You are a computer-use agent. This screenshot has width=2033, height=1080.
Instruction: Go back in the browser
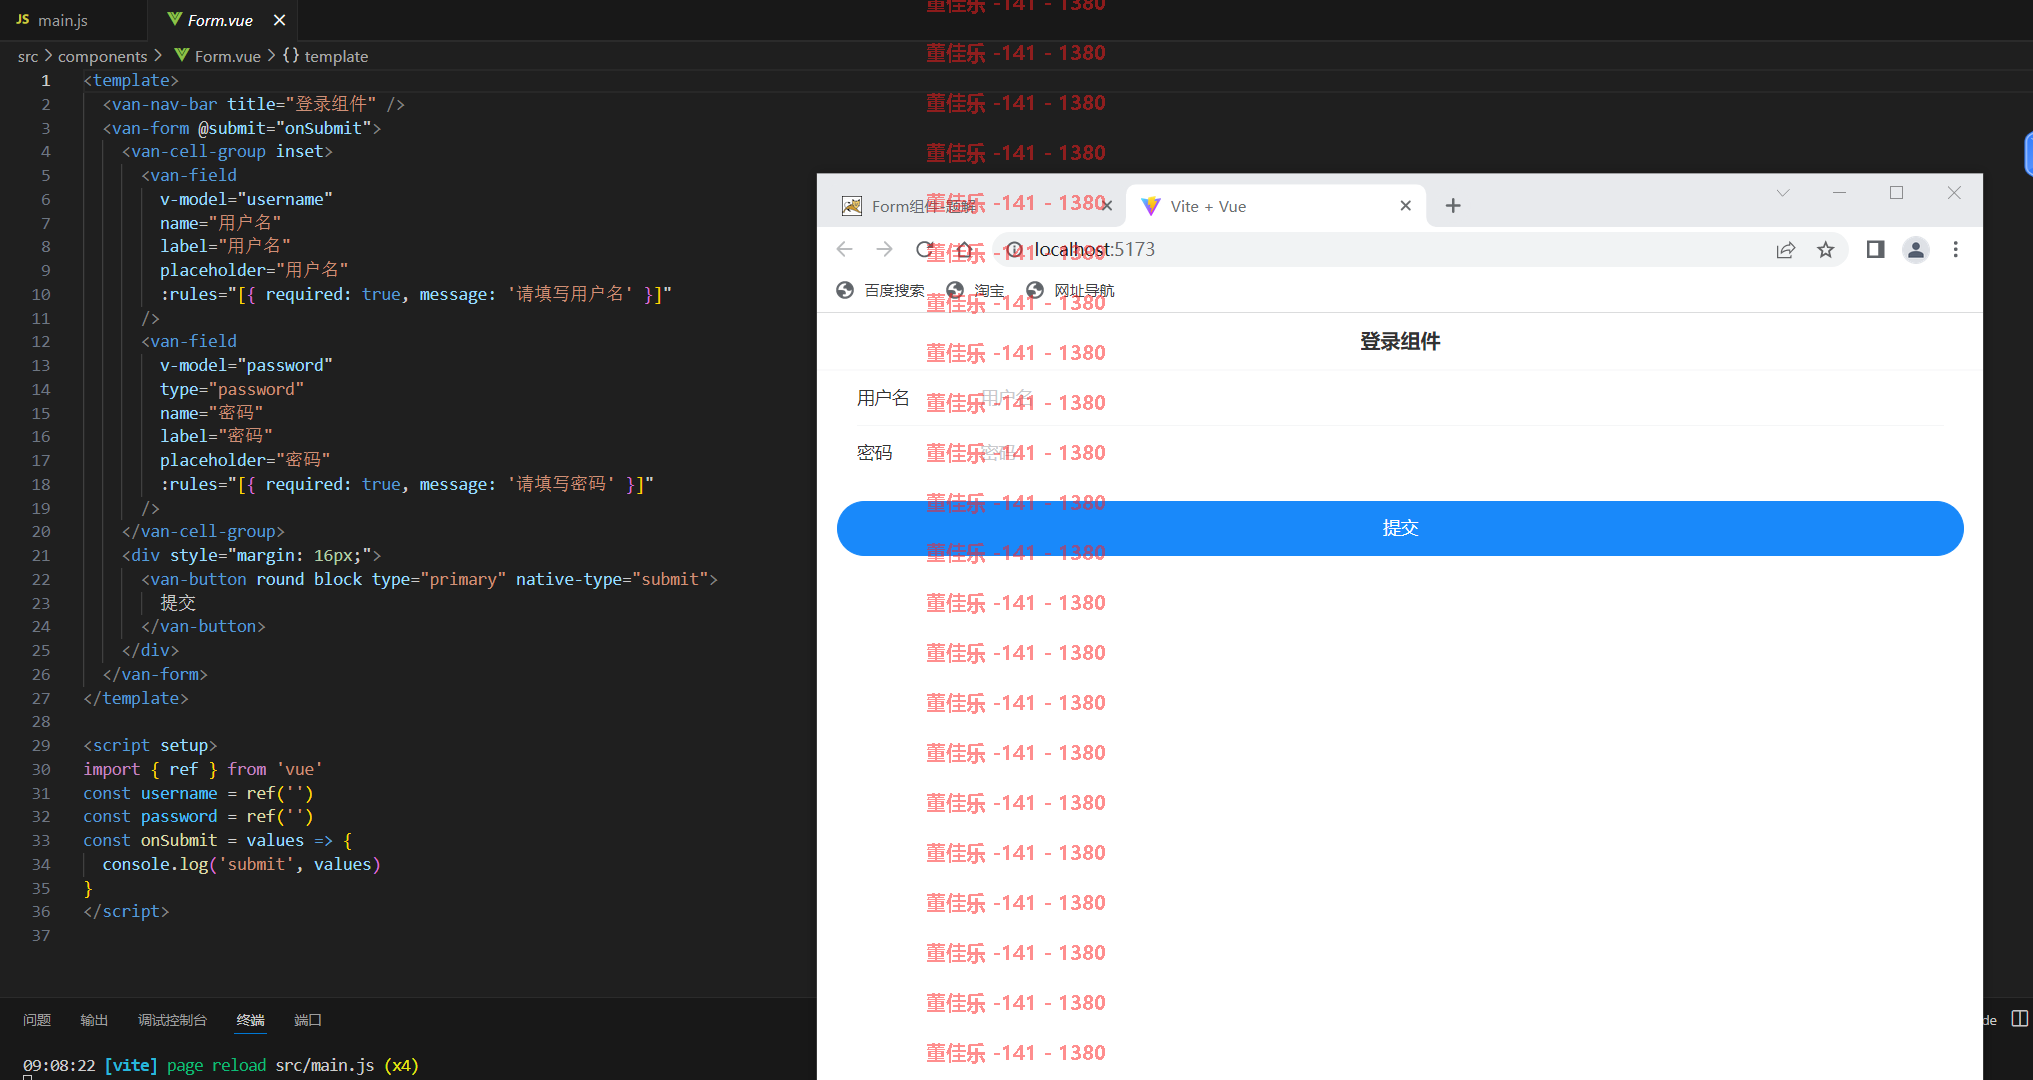pos(845,249)
